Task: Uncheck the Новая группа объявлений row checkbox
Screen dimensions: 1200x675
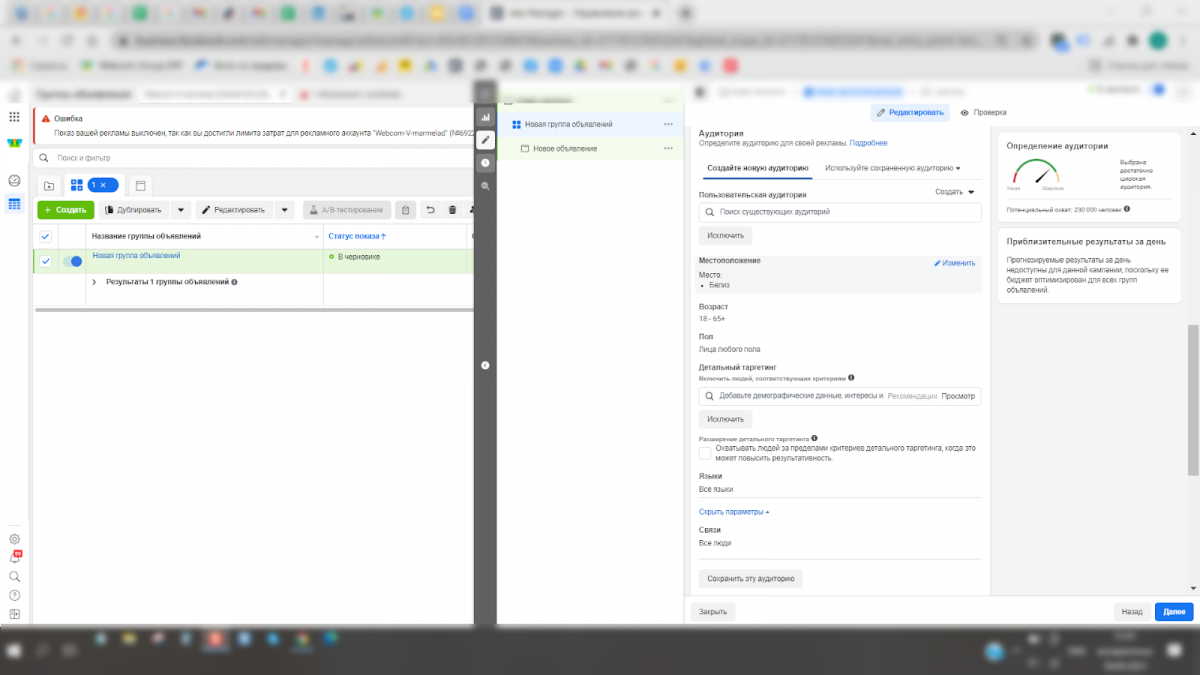Action: tap(45, 261)
